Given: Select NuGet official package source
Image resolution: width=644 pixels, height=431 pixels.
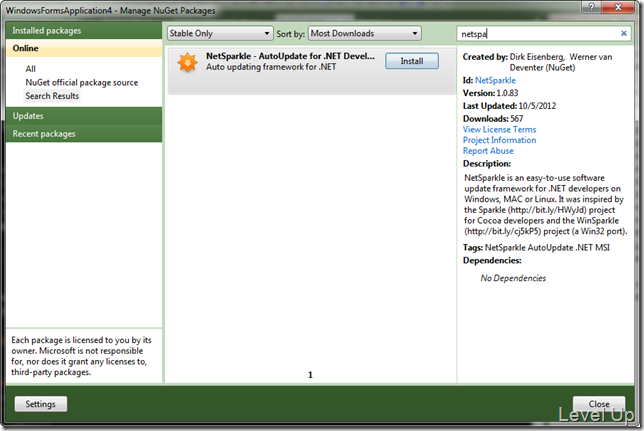Looking at the screenshot, I should coord(82,82).
